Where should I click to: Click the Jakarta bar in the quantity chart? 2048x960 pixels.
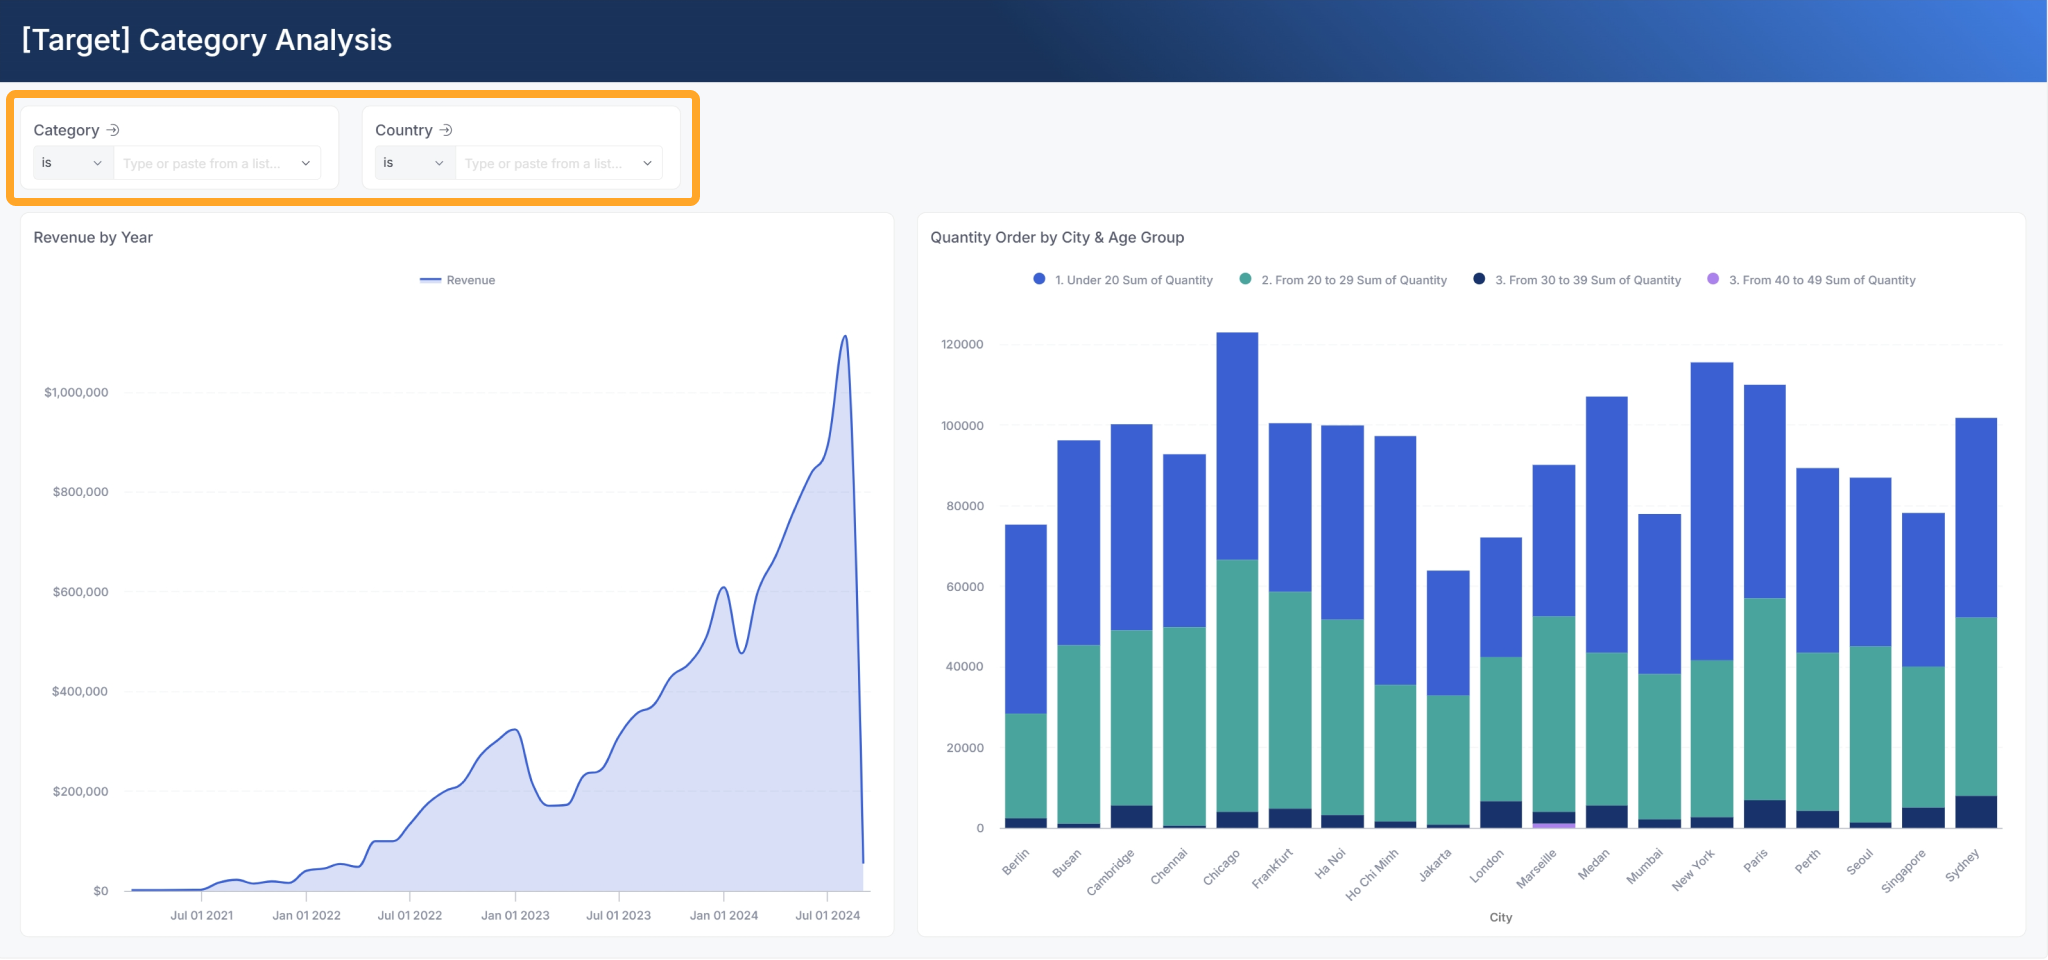click(x=1448, y=699)
